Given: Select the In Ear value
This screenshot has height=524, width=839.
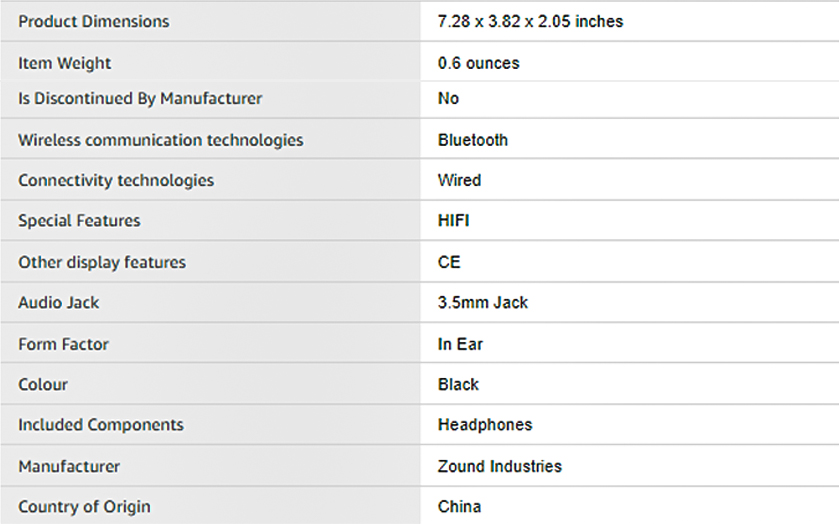Looking at the screenshot, I should pyautogui.click(x=460, y=344).
